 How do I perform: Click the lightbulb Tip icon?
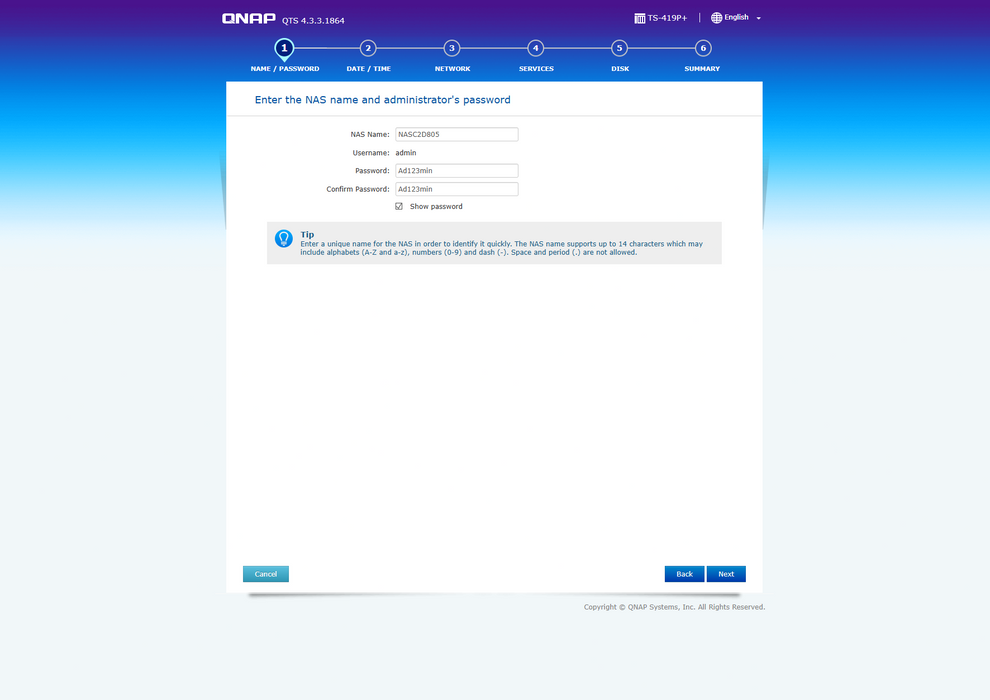pyautogui.click(x=284, y=238)
